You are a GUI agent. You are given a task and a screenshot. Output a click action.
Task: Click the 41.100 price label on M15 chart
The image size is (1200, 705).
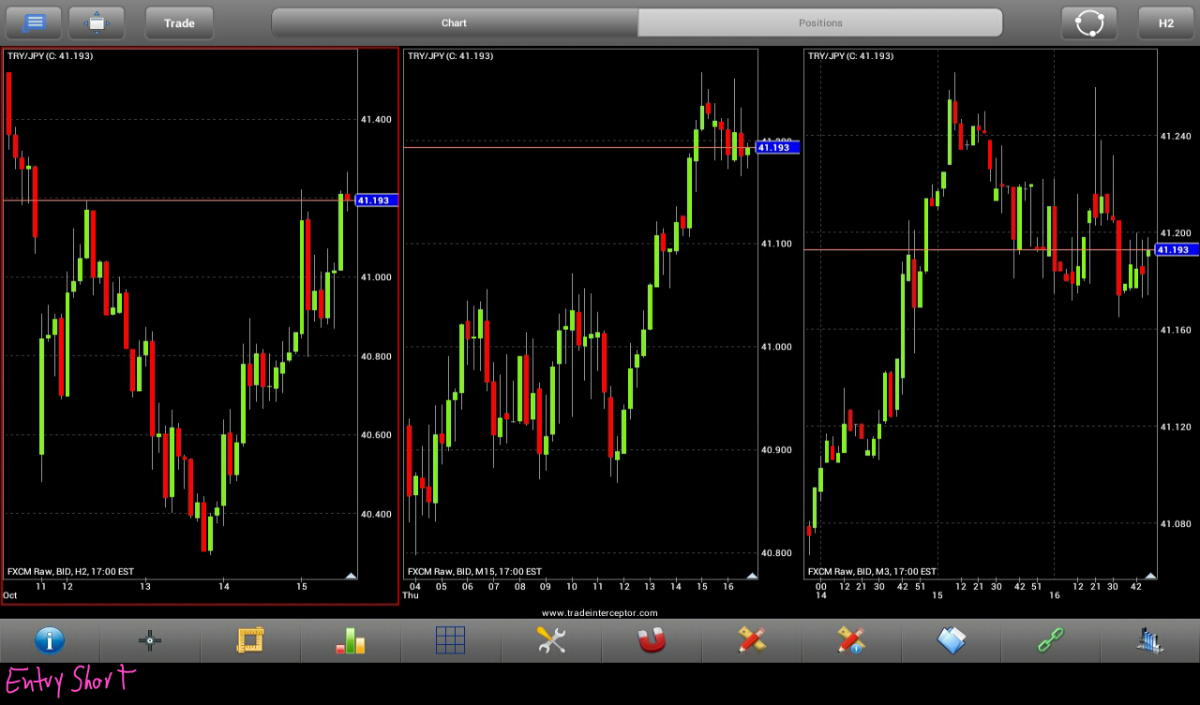(x=777, y=244)
